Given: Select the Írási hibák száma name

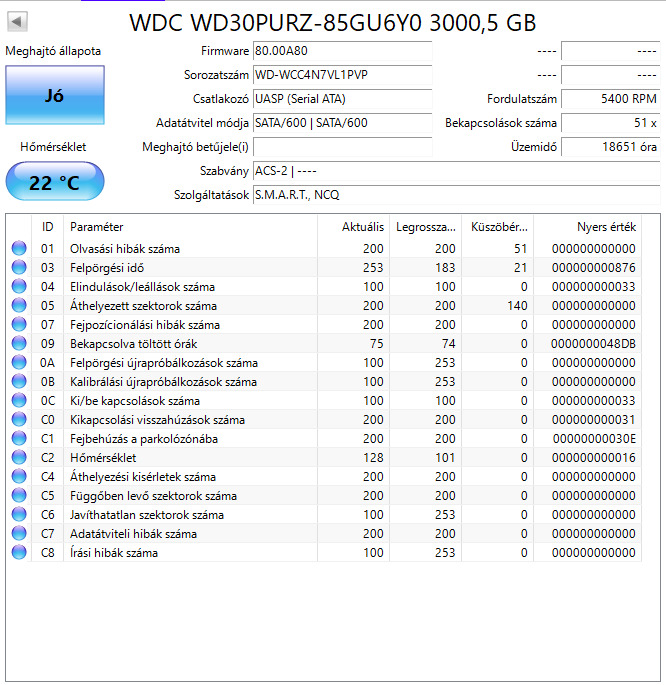Looking at the screenshot, I should click(114, 553).
